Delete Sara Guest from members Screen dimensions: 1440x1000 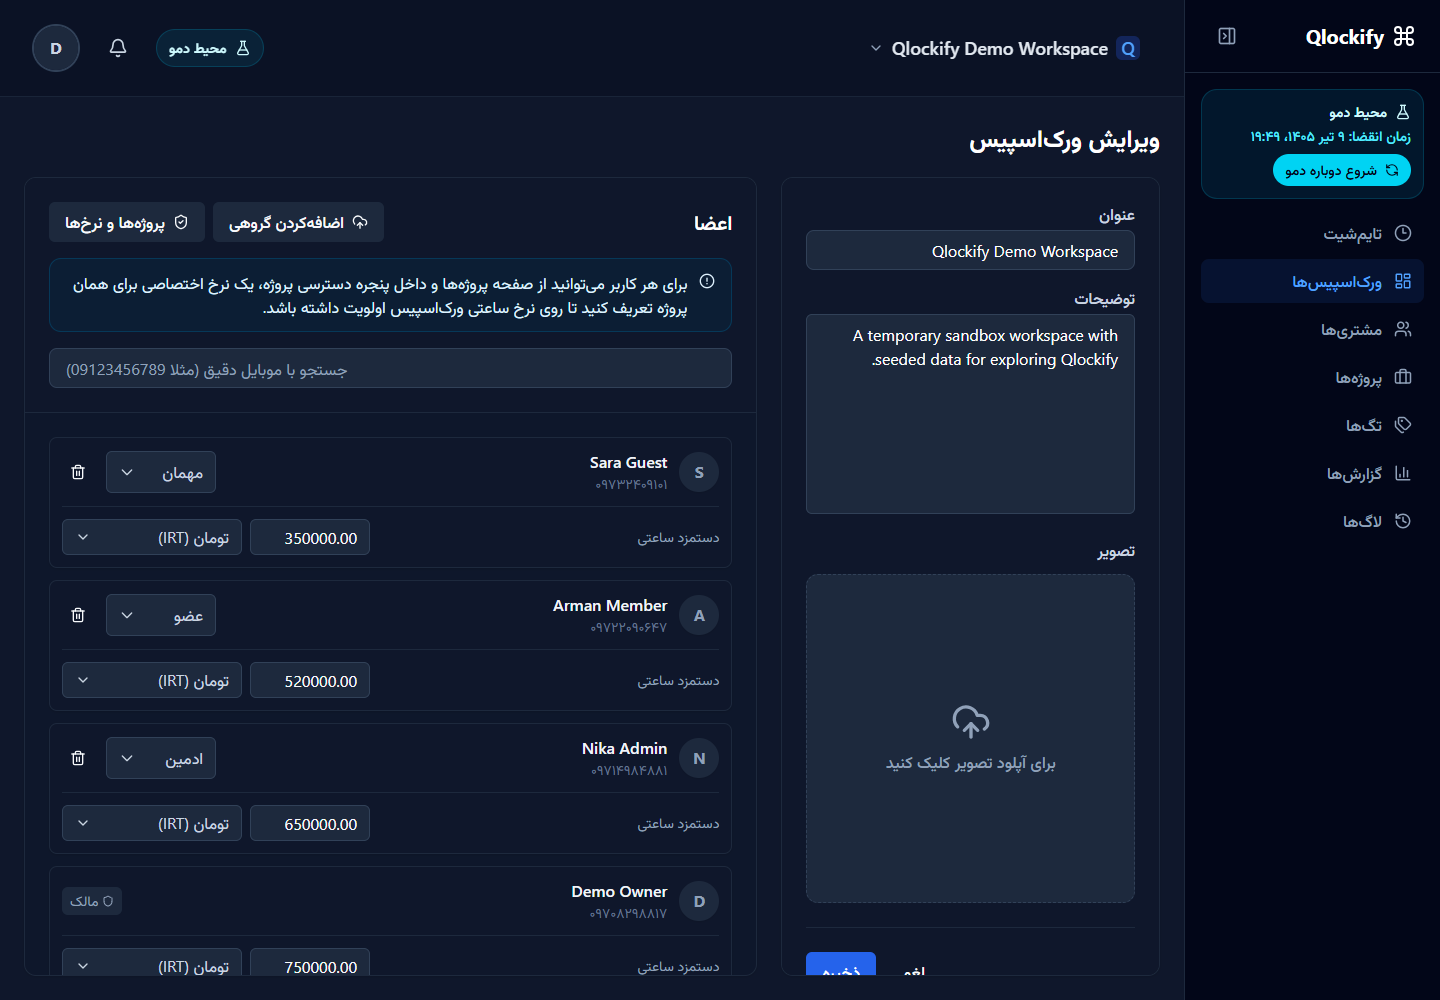point(78,472)
